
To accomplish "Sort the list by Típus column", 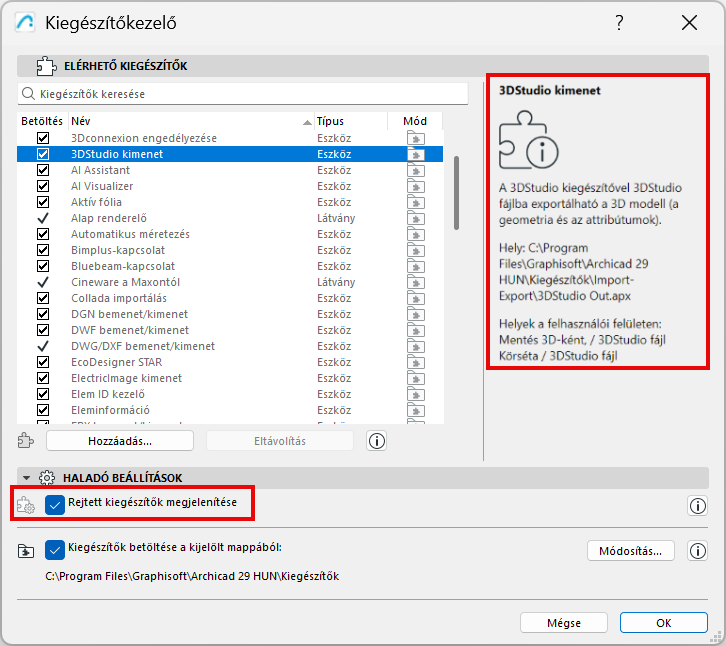I will [x=351, y=121].
